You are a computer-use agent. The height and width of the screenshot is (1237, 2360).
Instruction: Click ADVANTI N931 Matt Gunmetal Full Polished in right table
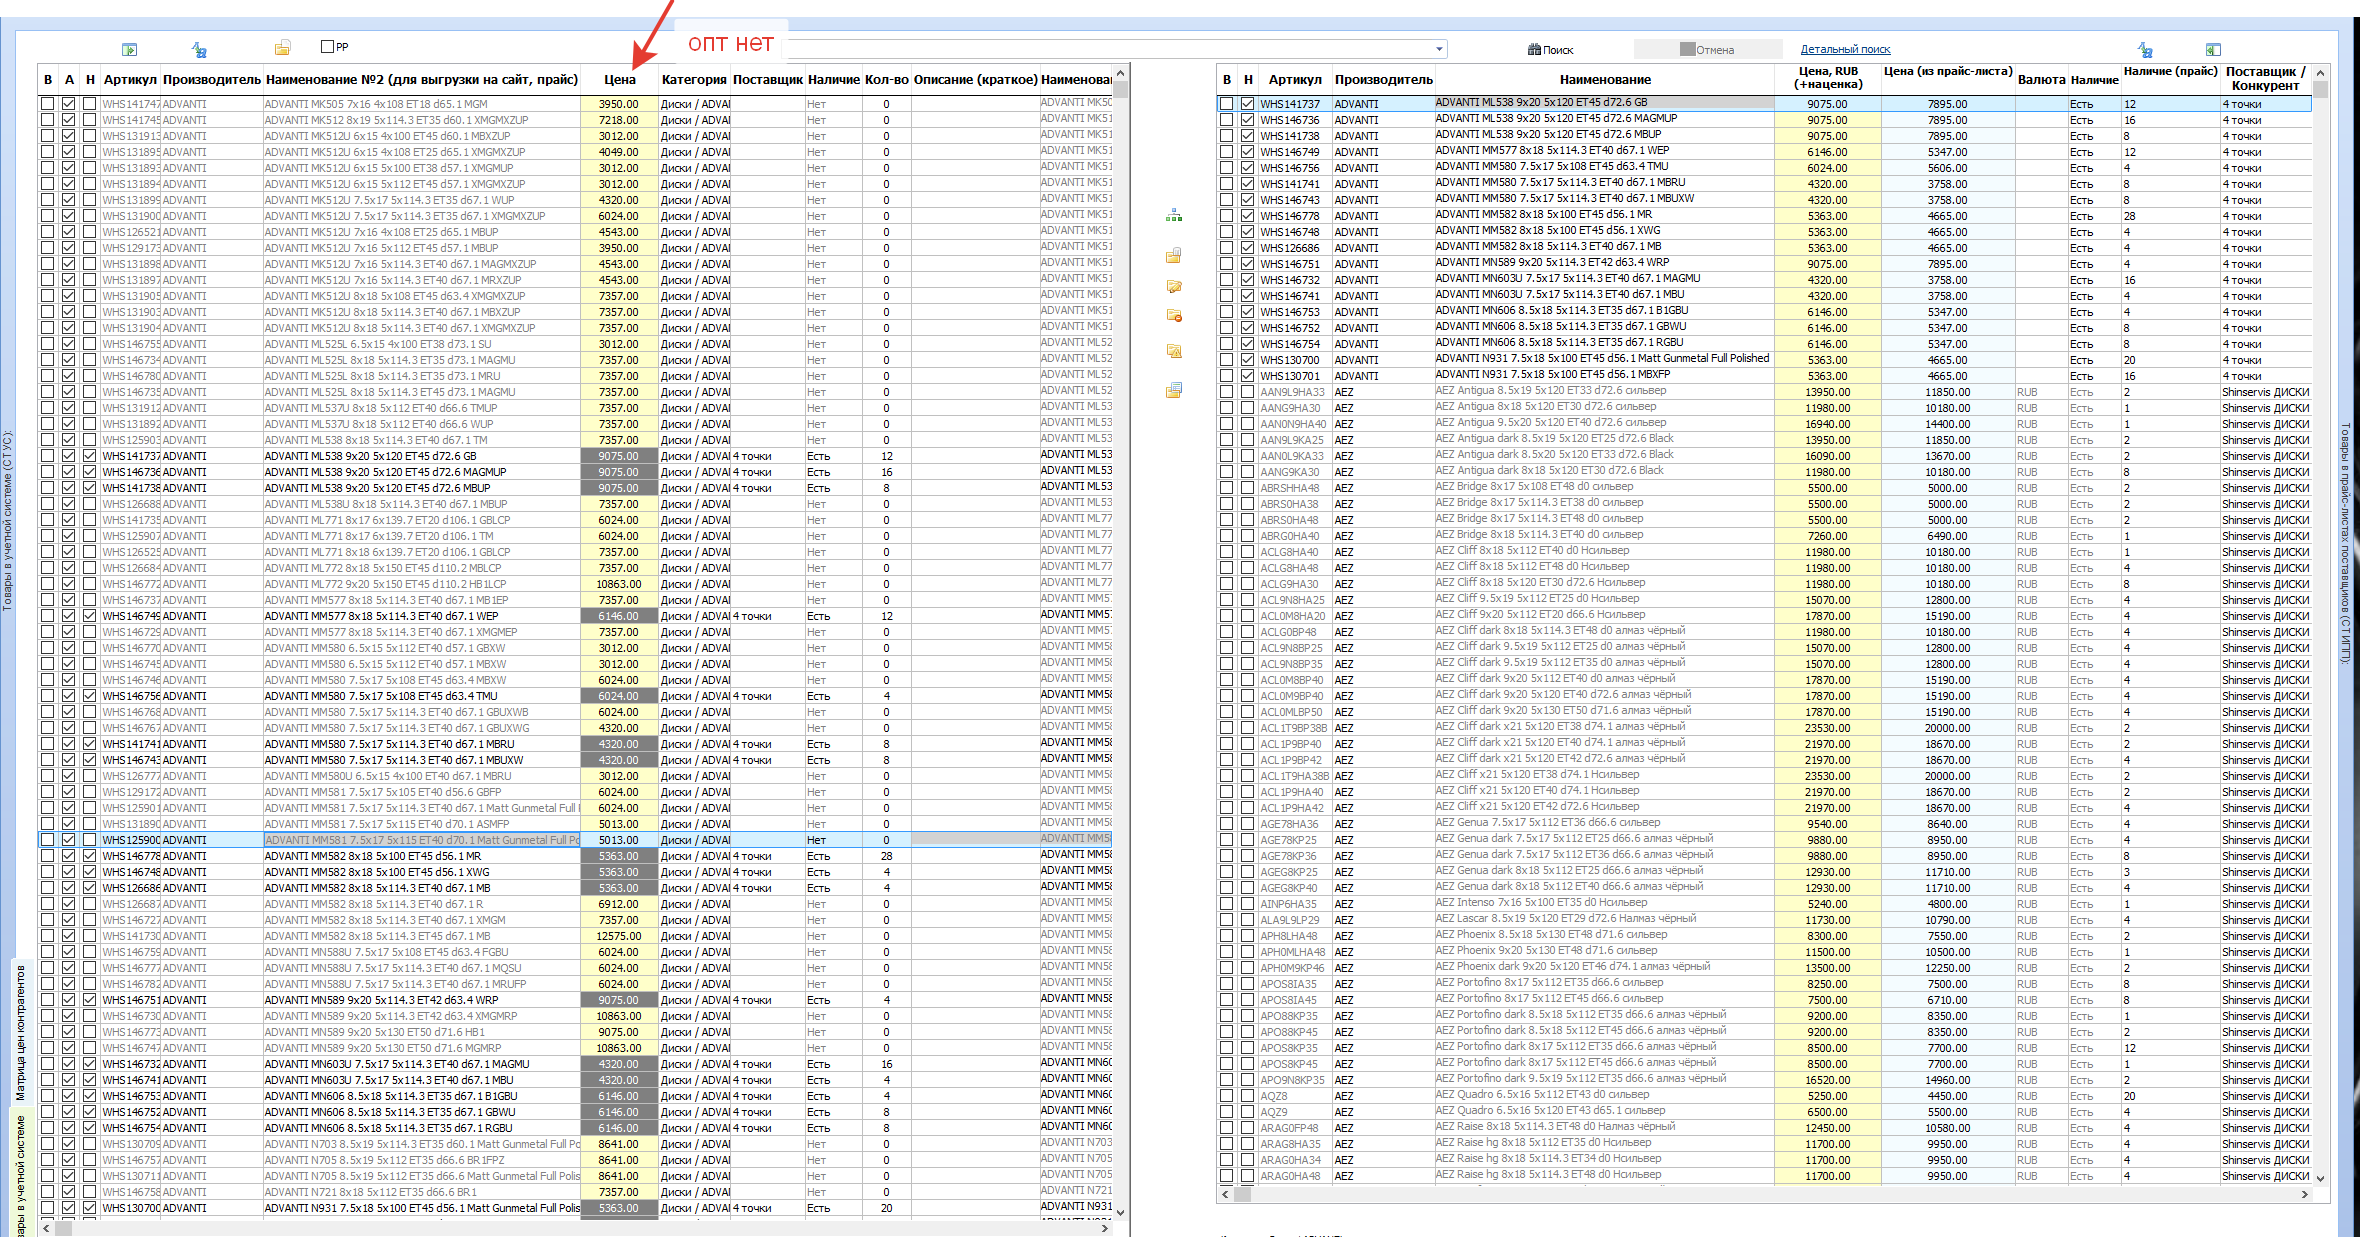coord(1603,359)
